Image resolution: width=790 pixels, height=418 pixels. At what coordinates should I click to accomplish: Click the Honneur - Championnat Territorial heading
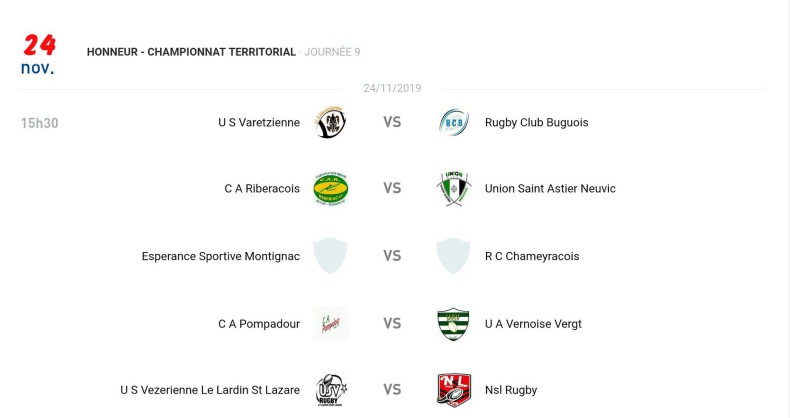[191, 52]
